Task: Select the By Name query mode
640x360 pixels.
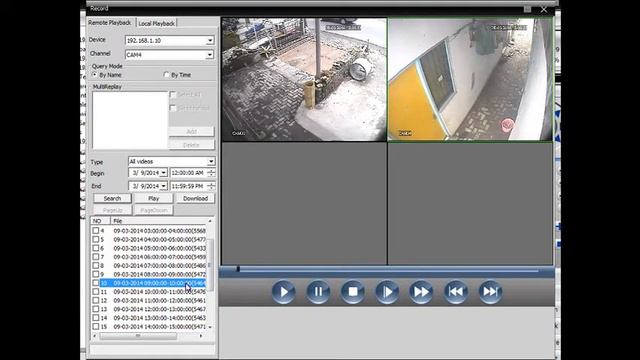Action: point(95,75)
